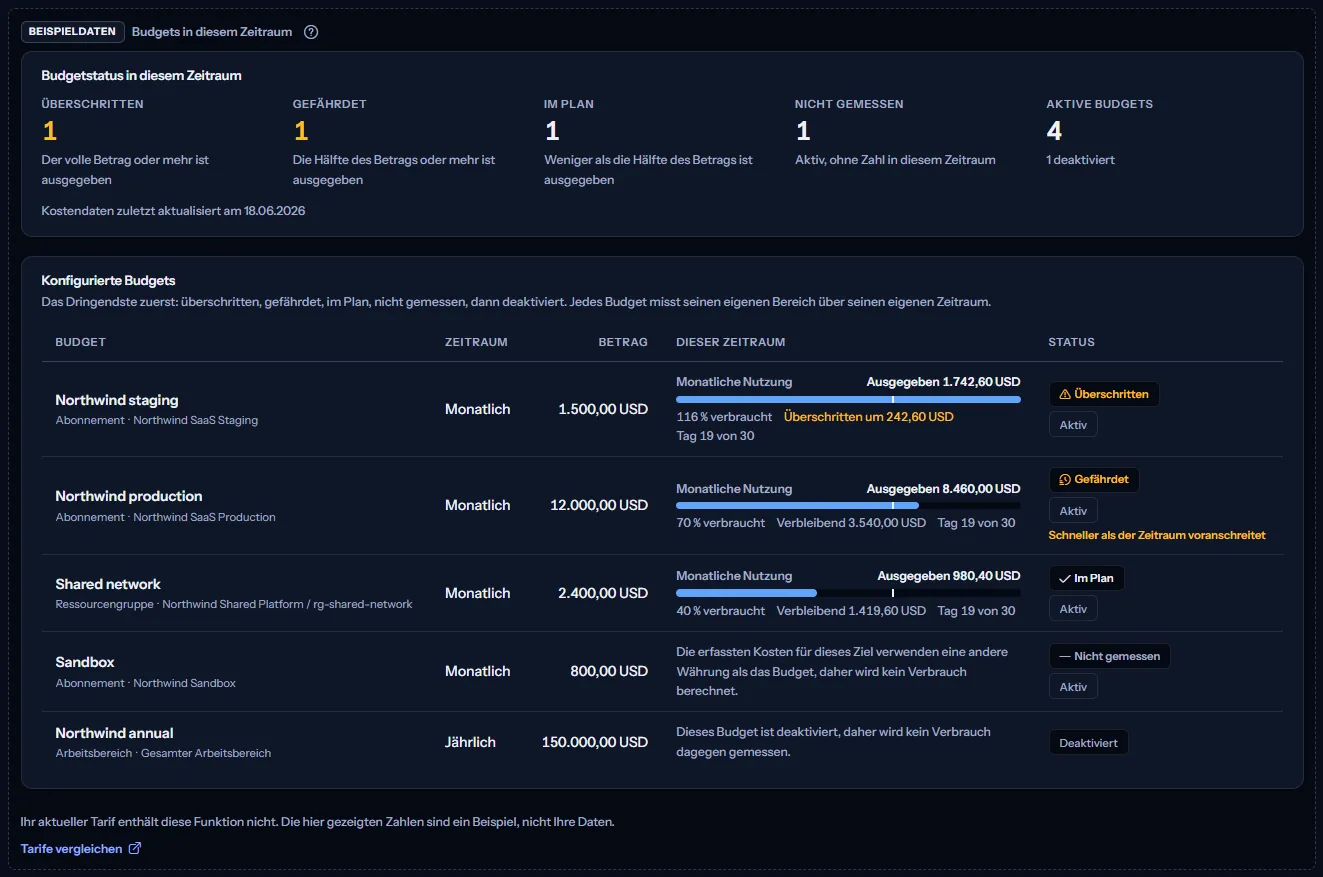Screen dimensions: 1323x877
Task: Click the text Überschritten um 242,60 USD
Action: pos(869,416)
